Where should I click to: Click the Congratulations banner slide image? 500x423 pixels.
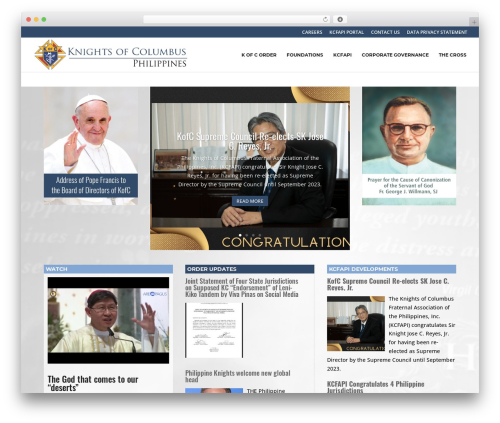250,168
